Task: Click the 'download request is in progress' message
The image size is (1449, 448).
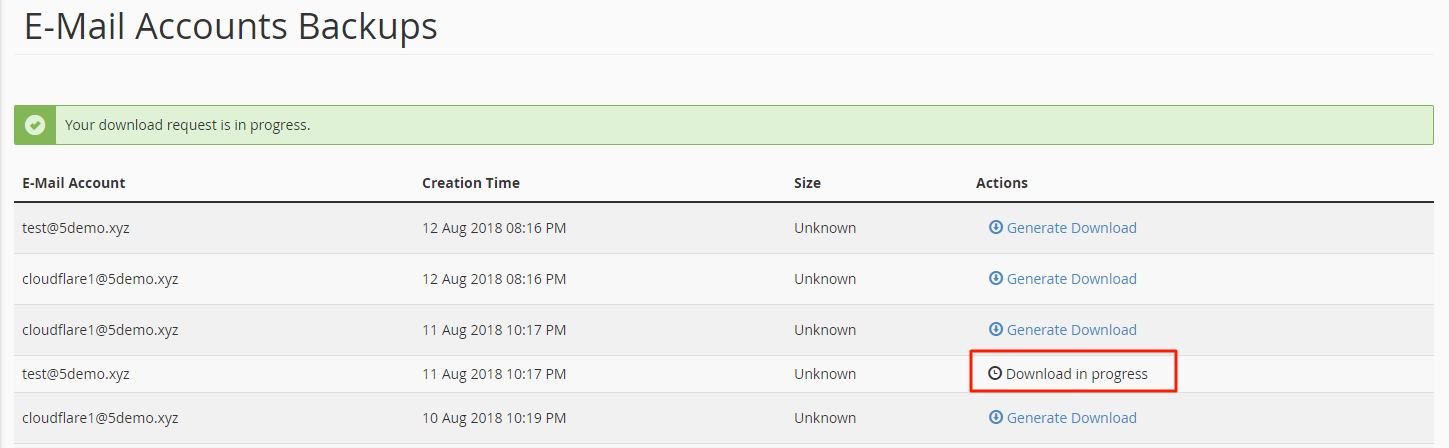Action: 188,125
